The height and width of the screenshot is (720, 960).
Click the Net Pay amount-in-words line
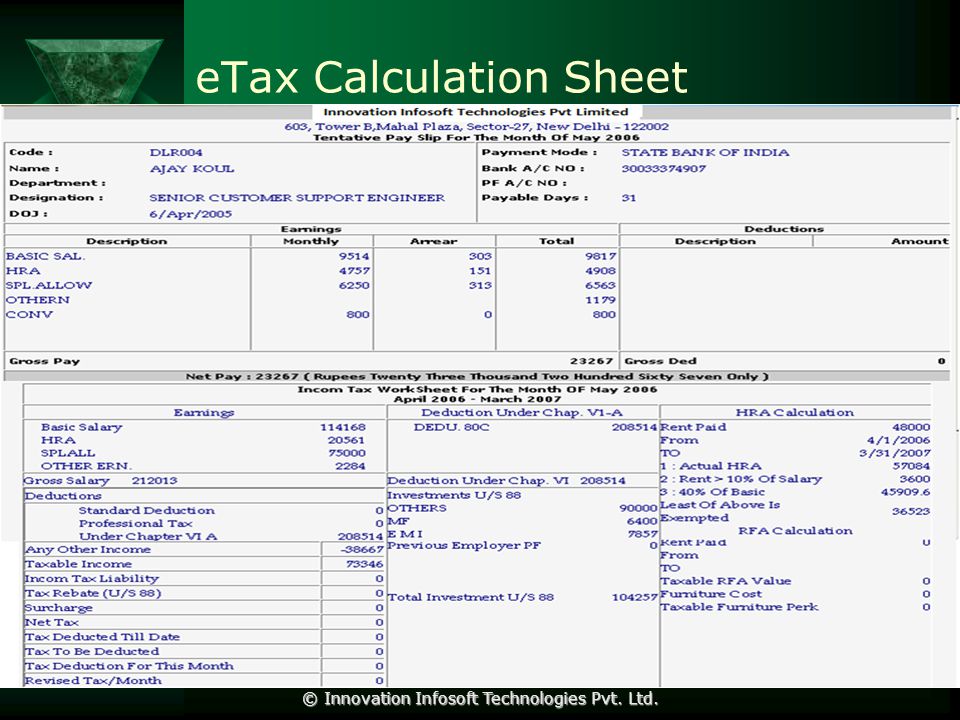click(x=477, y=377)
